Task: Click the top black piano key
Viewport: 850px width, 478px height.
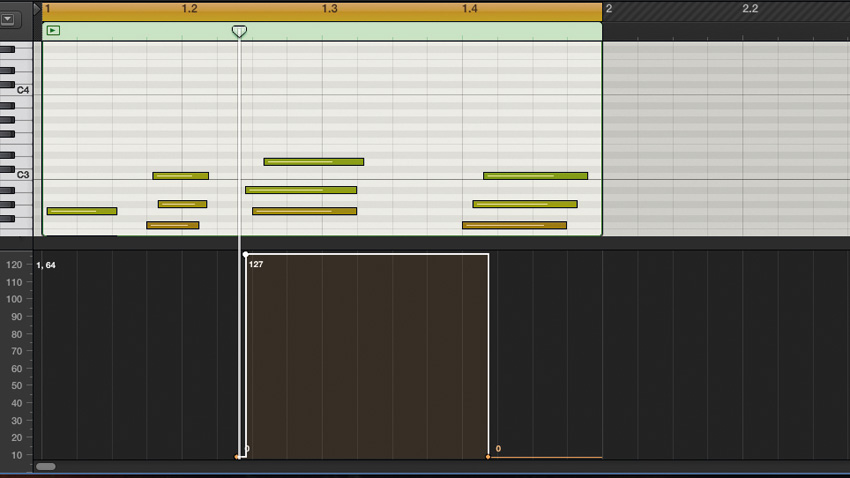Action: [8, 50]
